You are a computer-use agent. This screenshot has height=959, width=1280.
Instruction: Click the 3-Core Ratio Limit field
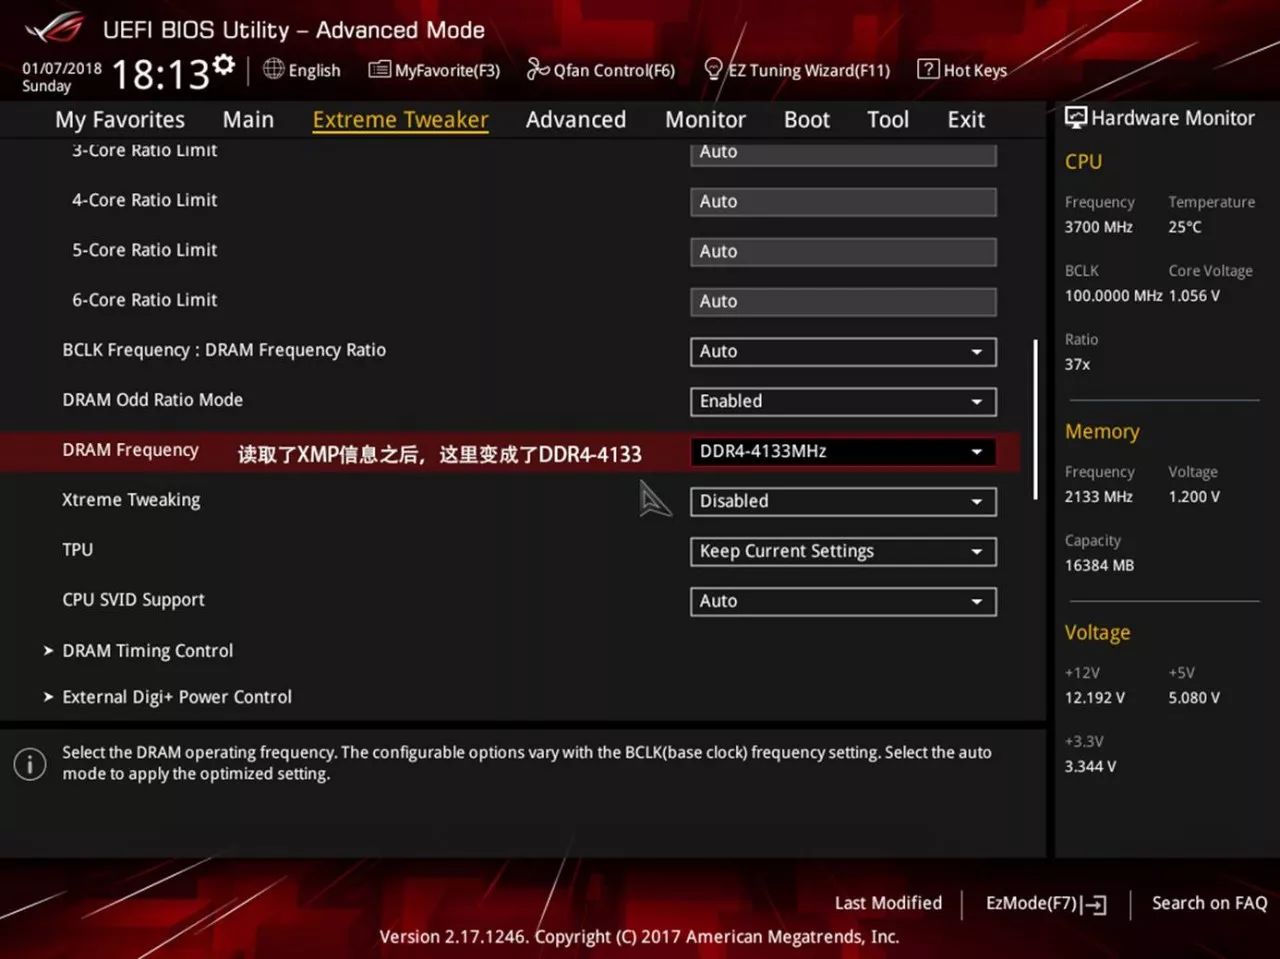tap(843, 153)
